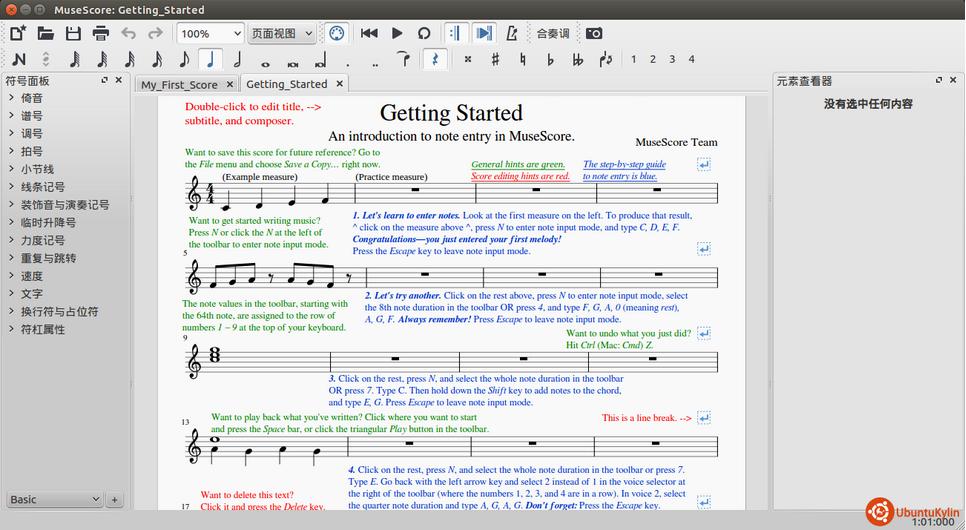The height and width of the screenshot is (530, 966).
Task: Expand the 谱号 palette
Action: pyautogui.click(x=11, y=115)
